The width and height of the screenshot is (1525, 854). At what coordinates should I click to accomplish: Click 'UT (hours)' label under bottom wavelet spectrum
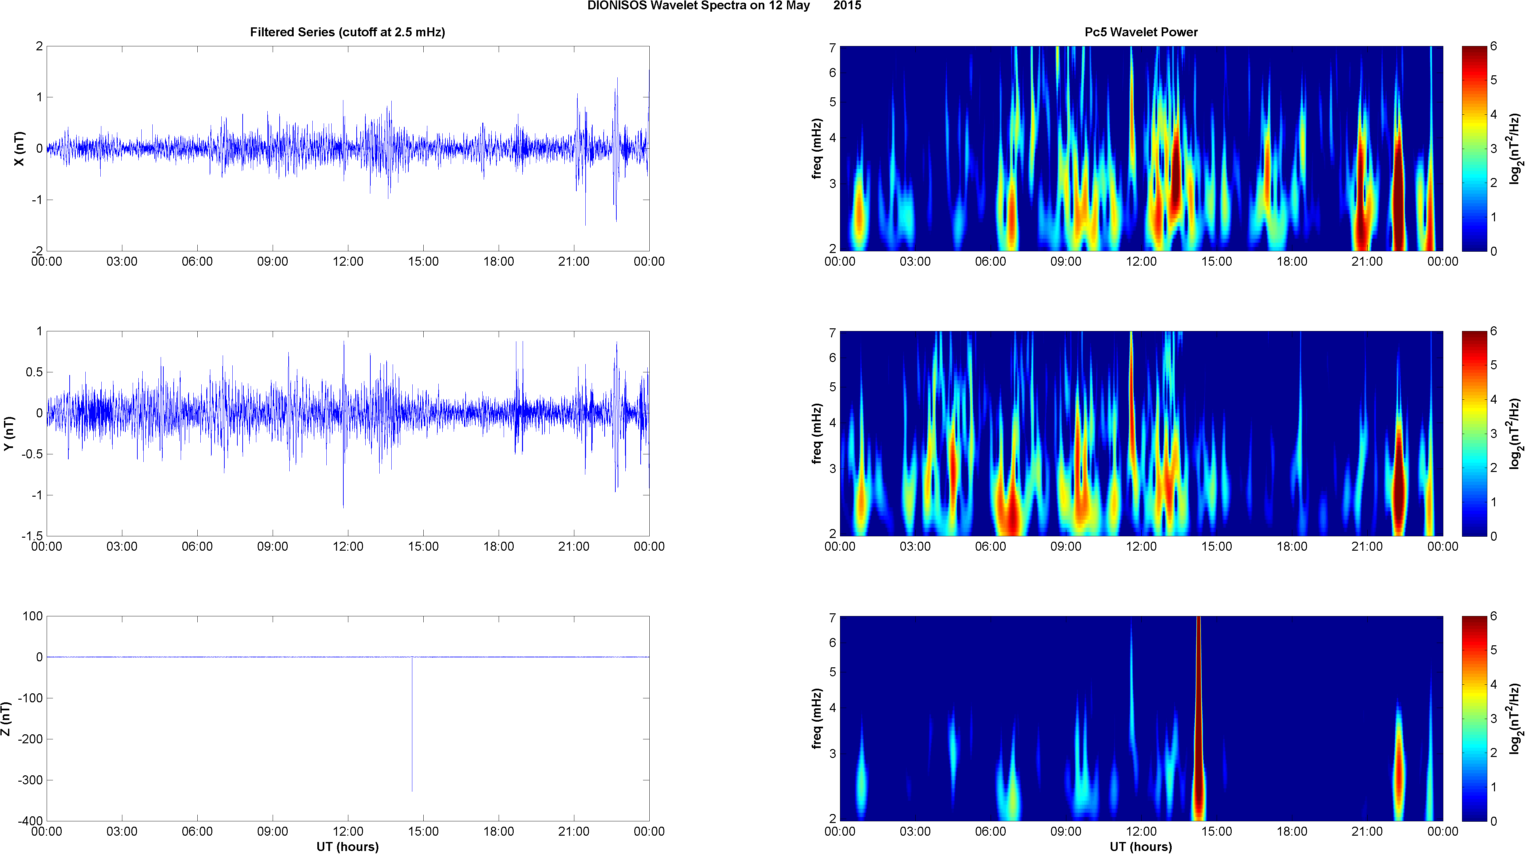tap(1141, 847)
